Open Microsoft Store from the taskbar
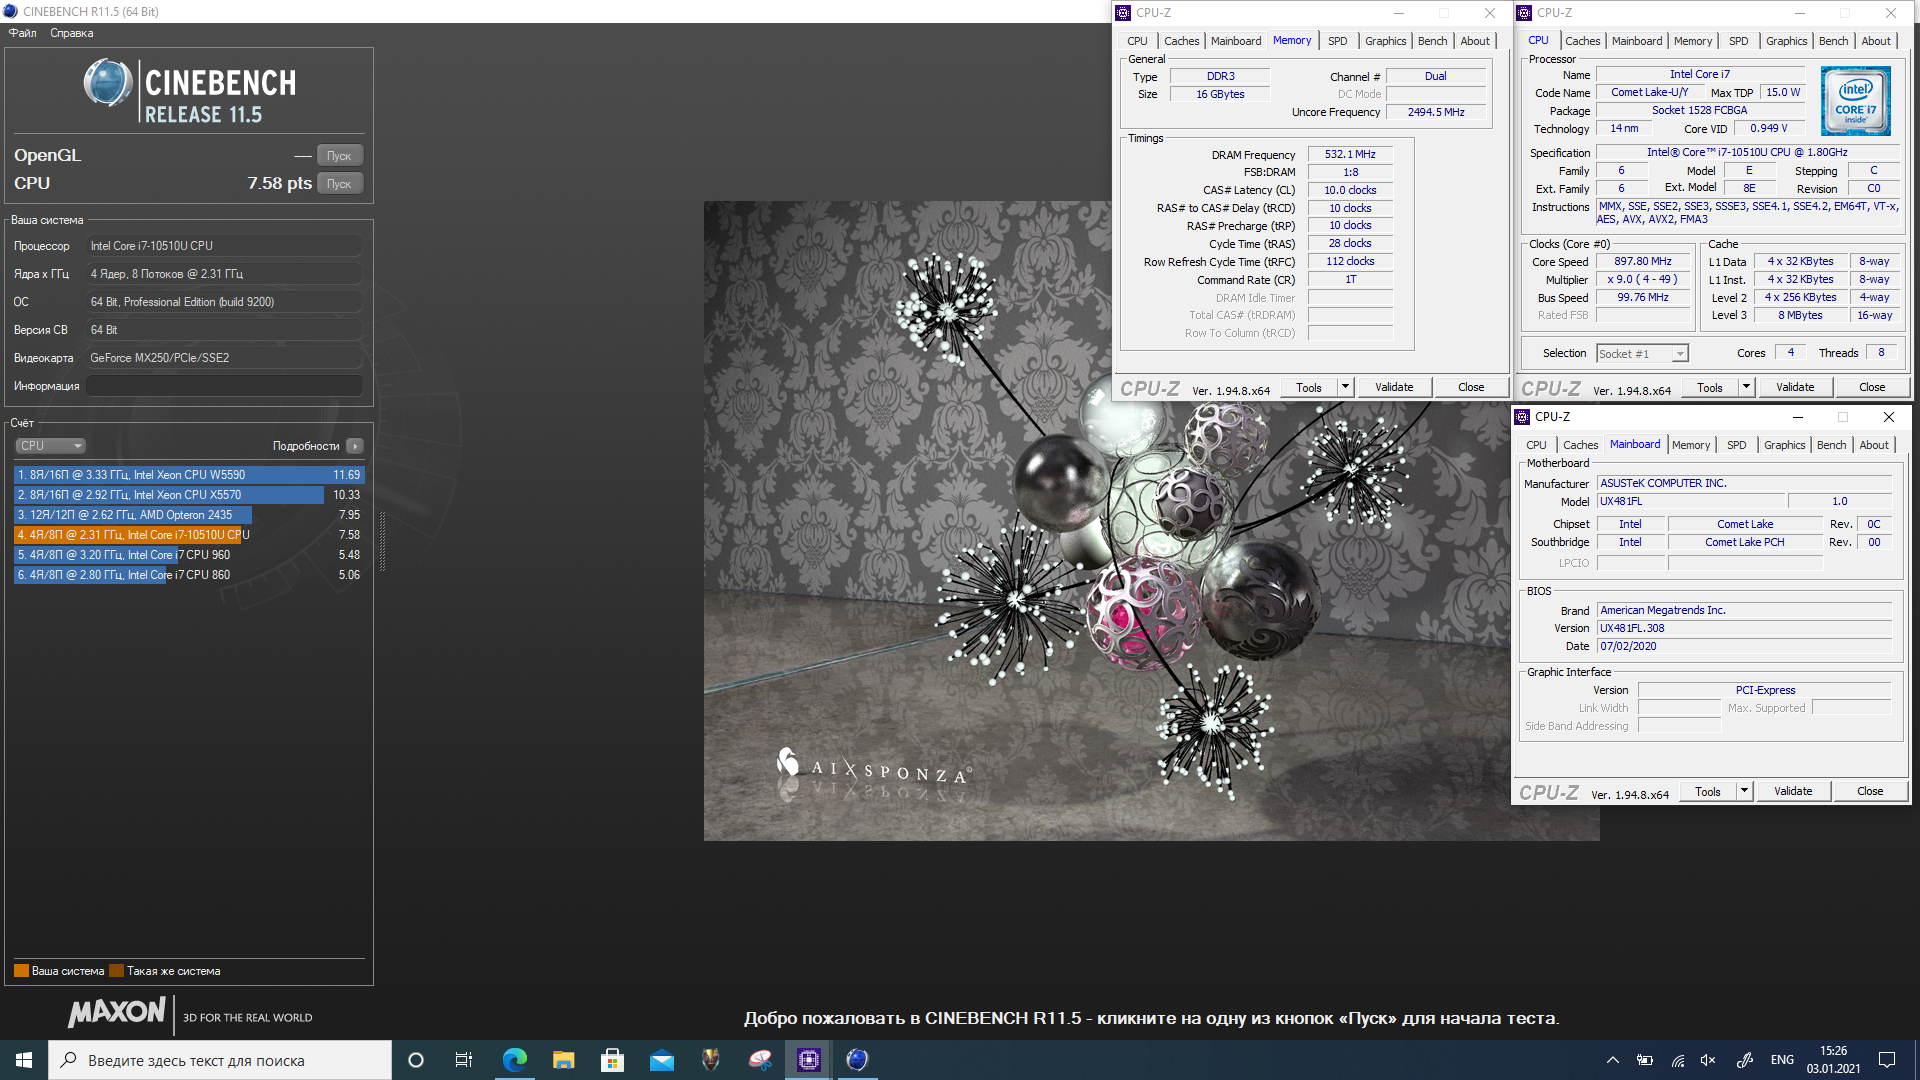Image resolution: width=1920 pixels, height=1080 pixels. point(612,1060)
